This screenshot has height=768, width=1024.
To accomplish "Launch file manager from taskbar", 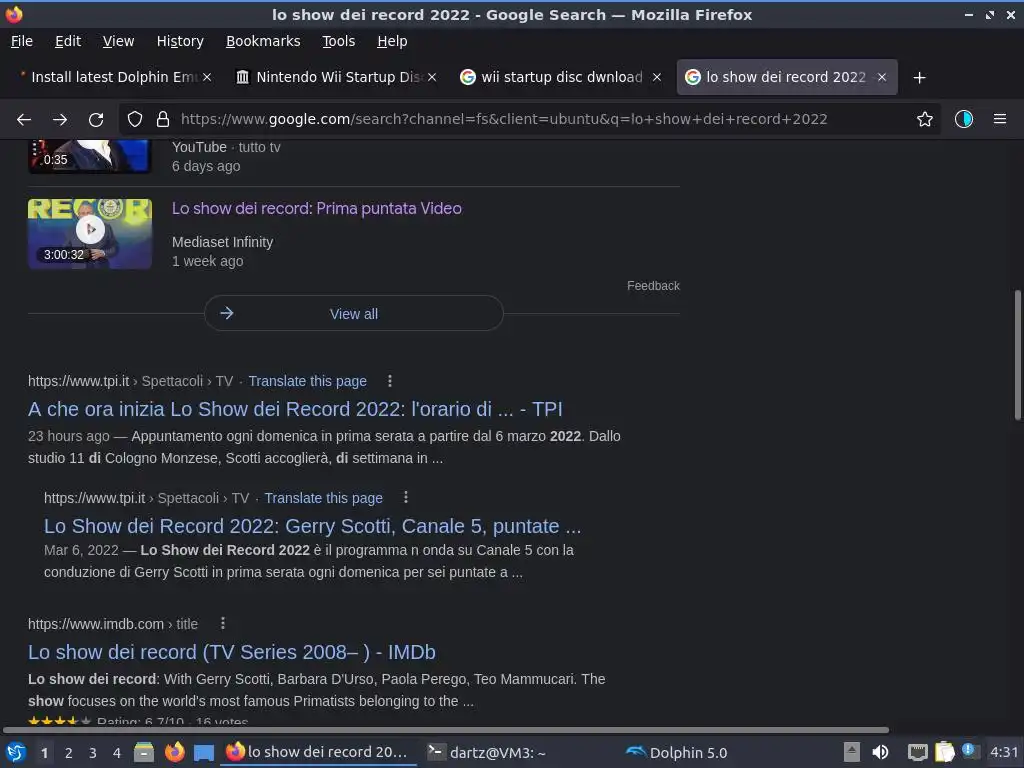I will (144, 752).
